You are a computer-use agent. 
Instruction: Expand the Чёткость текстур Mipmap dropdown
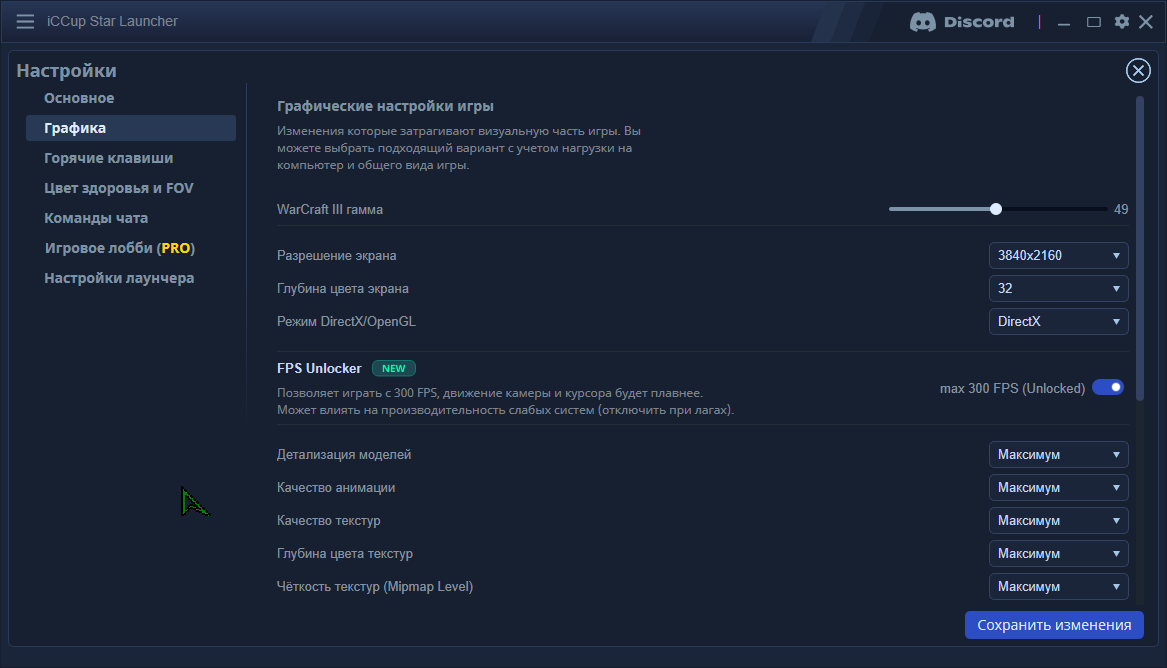click(x=1058, y=587)
